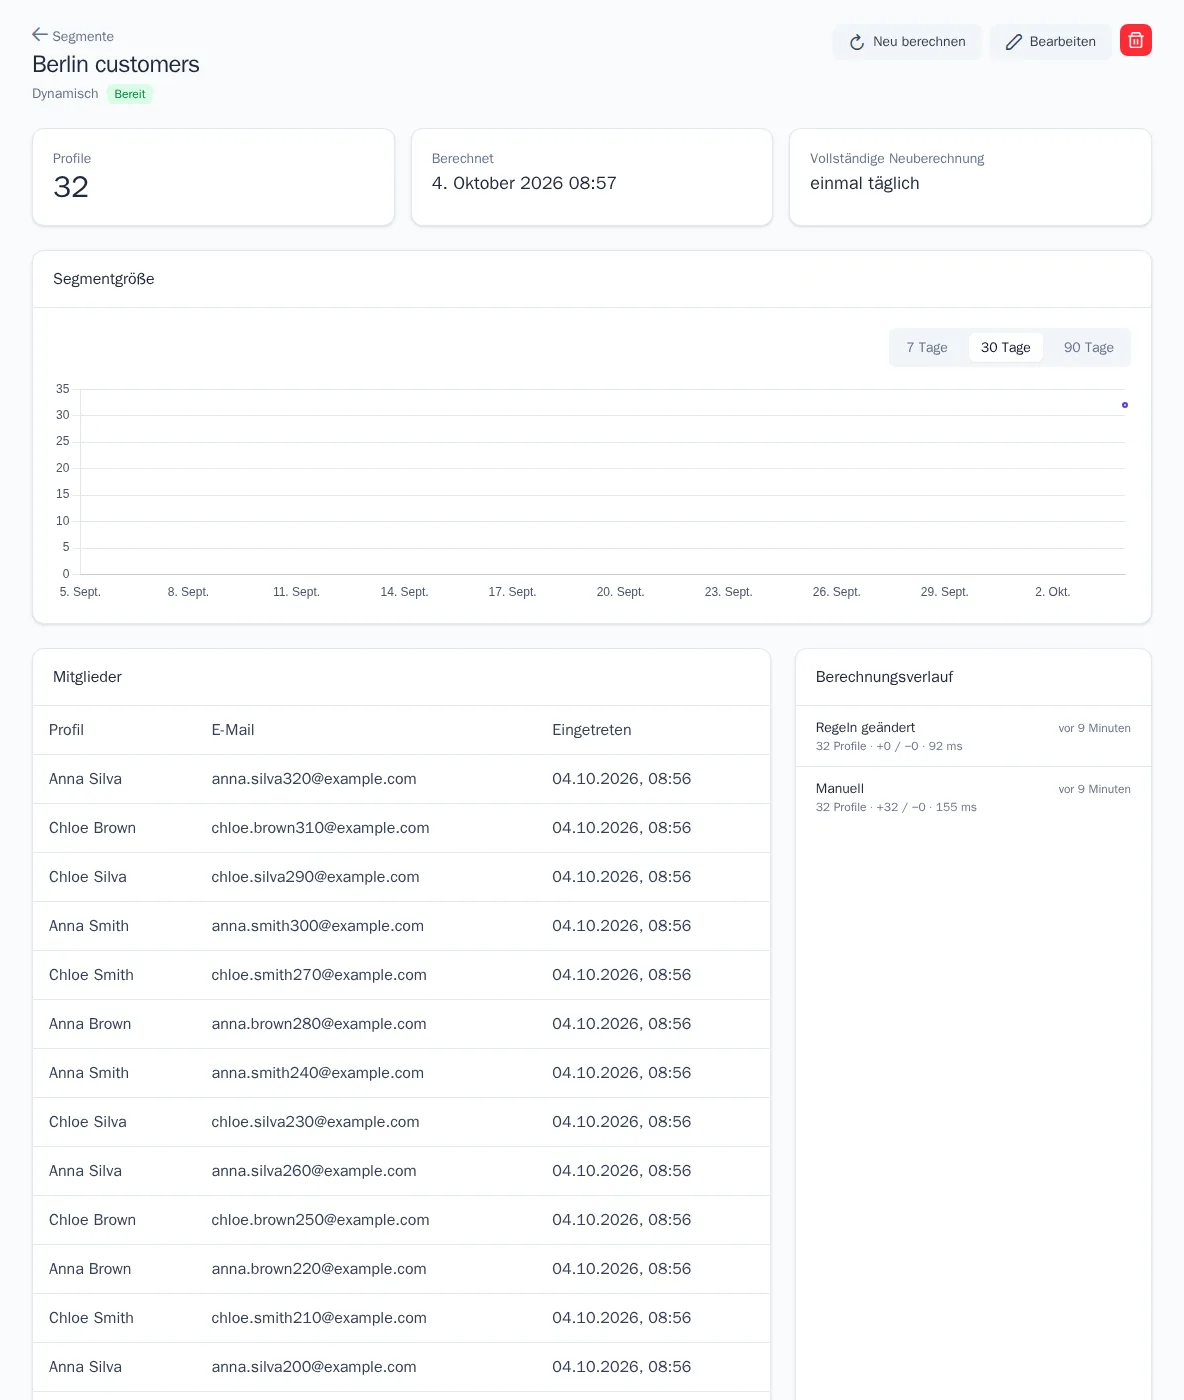Click the E-Mail column header
Viewport: 1184px width, 1400px height.
point(232,730)
